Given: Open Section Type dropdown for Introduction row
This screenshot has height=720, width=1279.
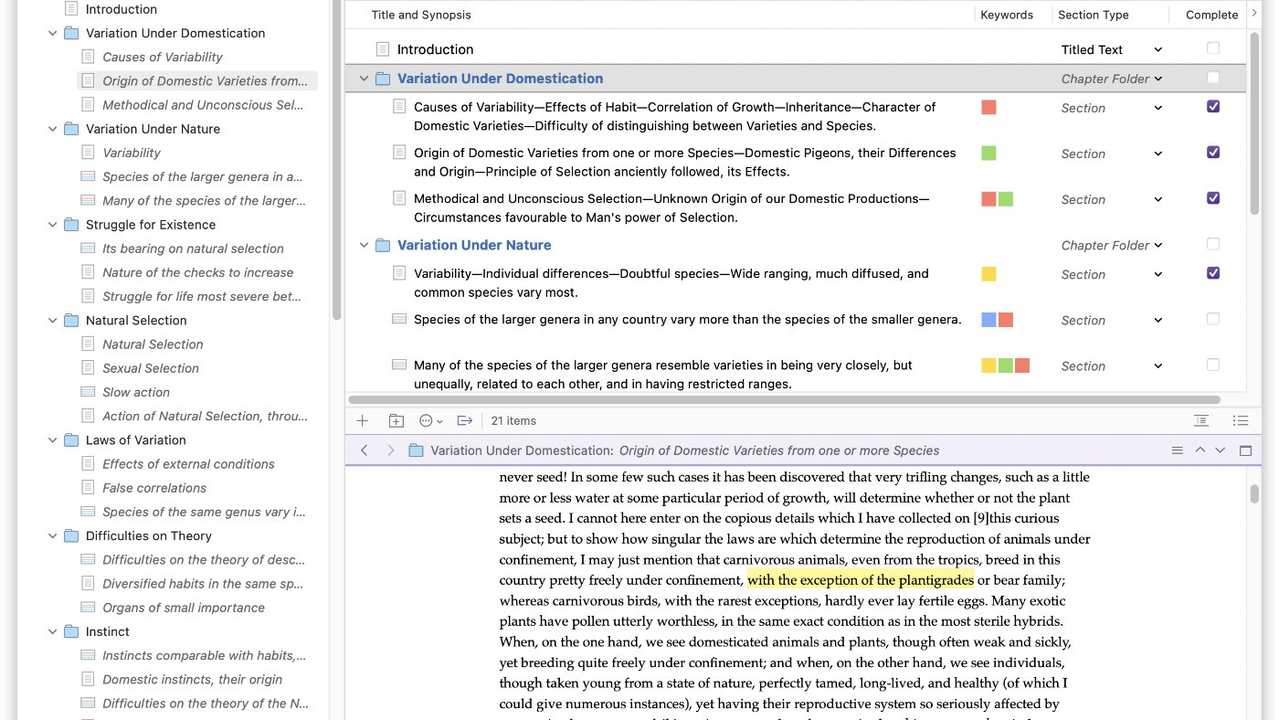Looking at the screenshot, I should pyautogui.click(x=1158, y=50).
